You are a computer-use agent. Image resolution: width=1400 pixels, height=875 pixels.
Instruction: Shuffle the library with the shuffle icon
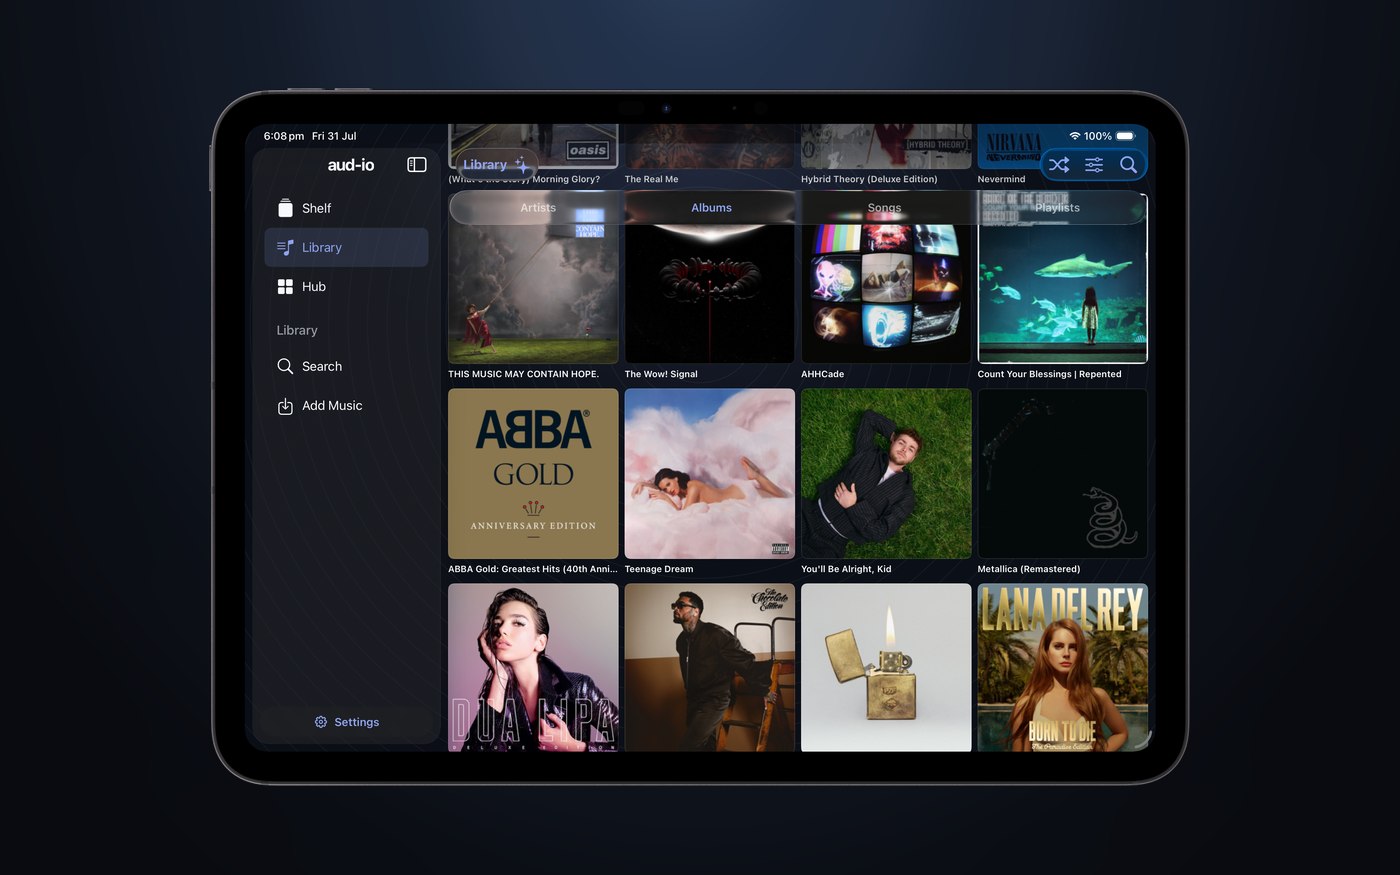click(1059, 165)
